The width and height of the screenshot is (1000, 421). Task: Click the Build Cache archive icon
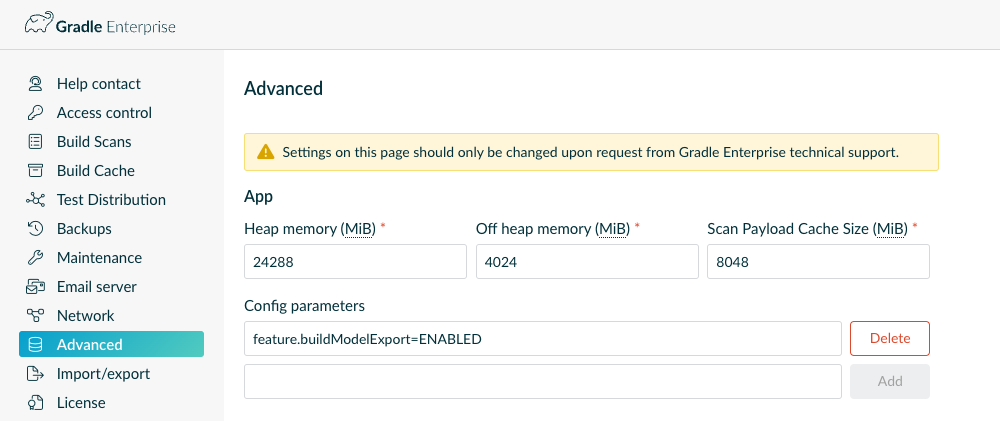36,171
